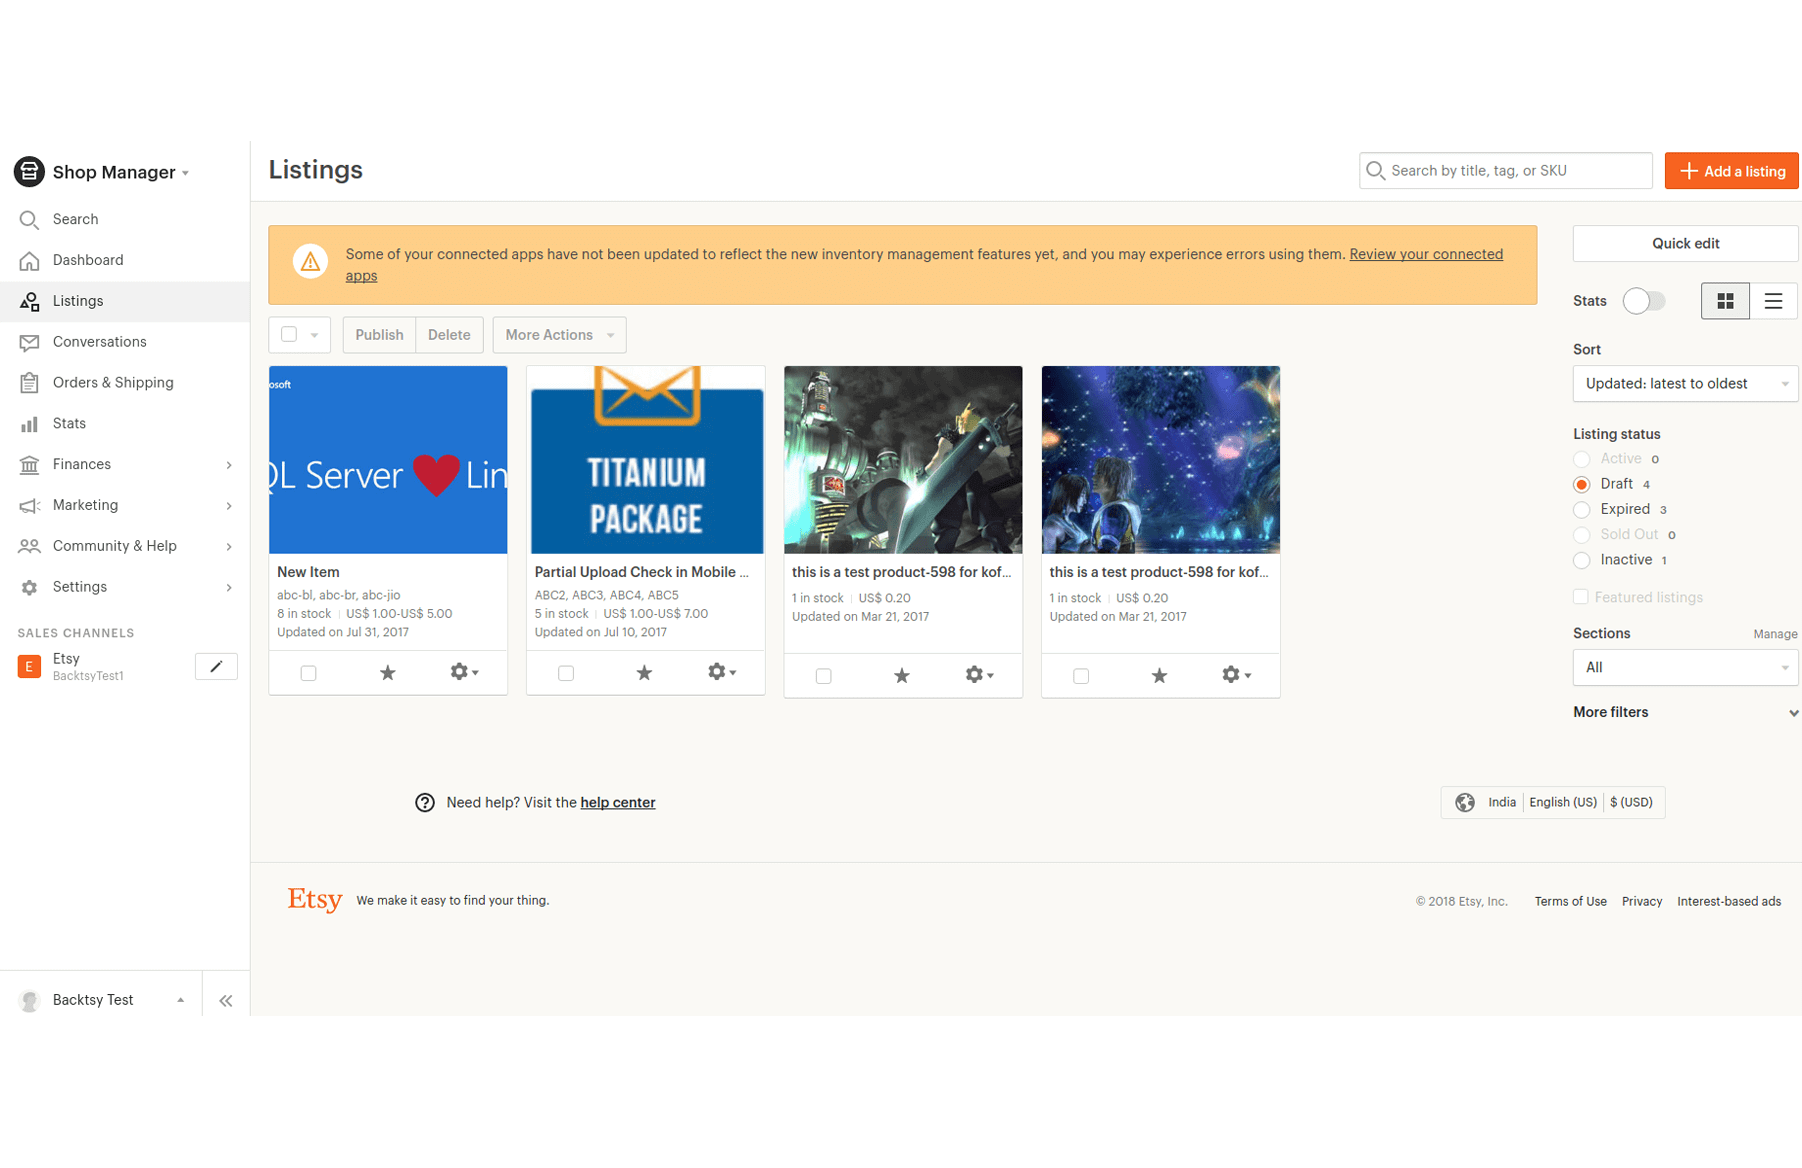Select the Inactive listing status radio
This screenshot has width=1802, height=1168.
pos(1581,561)
